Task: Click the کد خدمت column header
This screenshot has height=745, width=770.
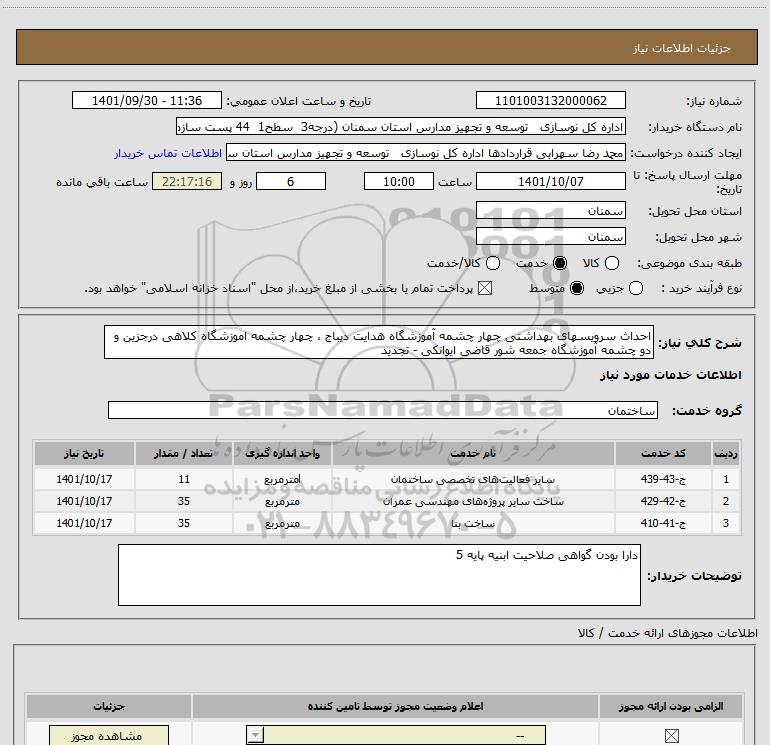Action: pyautogui.click(x=663, y=453)
